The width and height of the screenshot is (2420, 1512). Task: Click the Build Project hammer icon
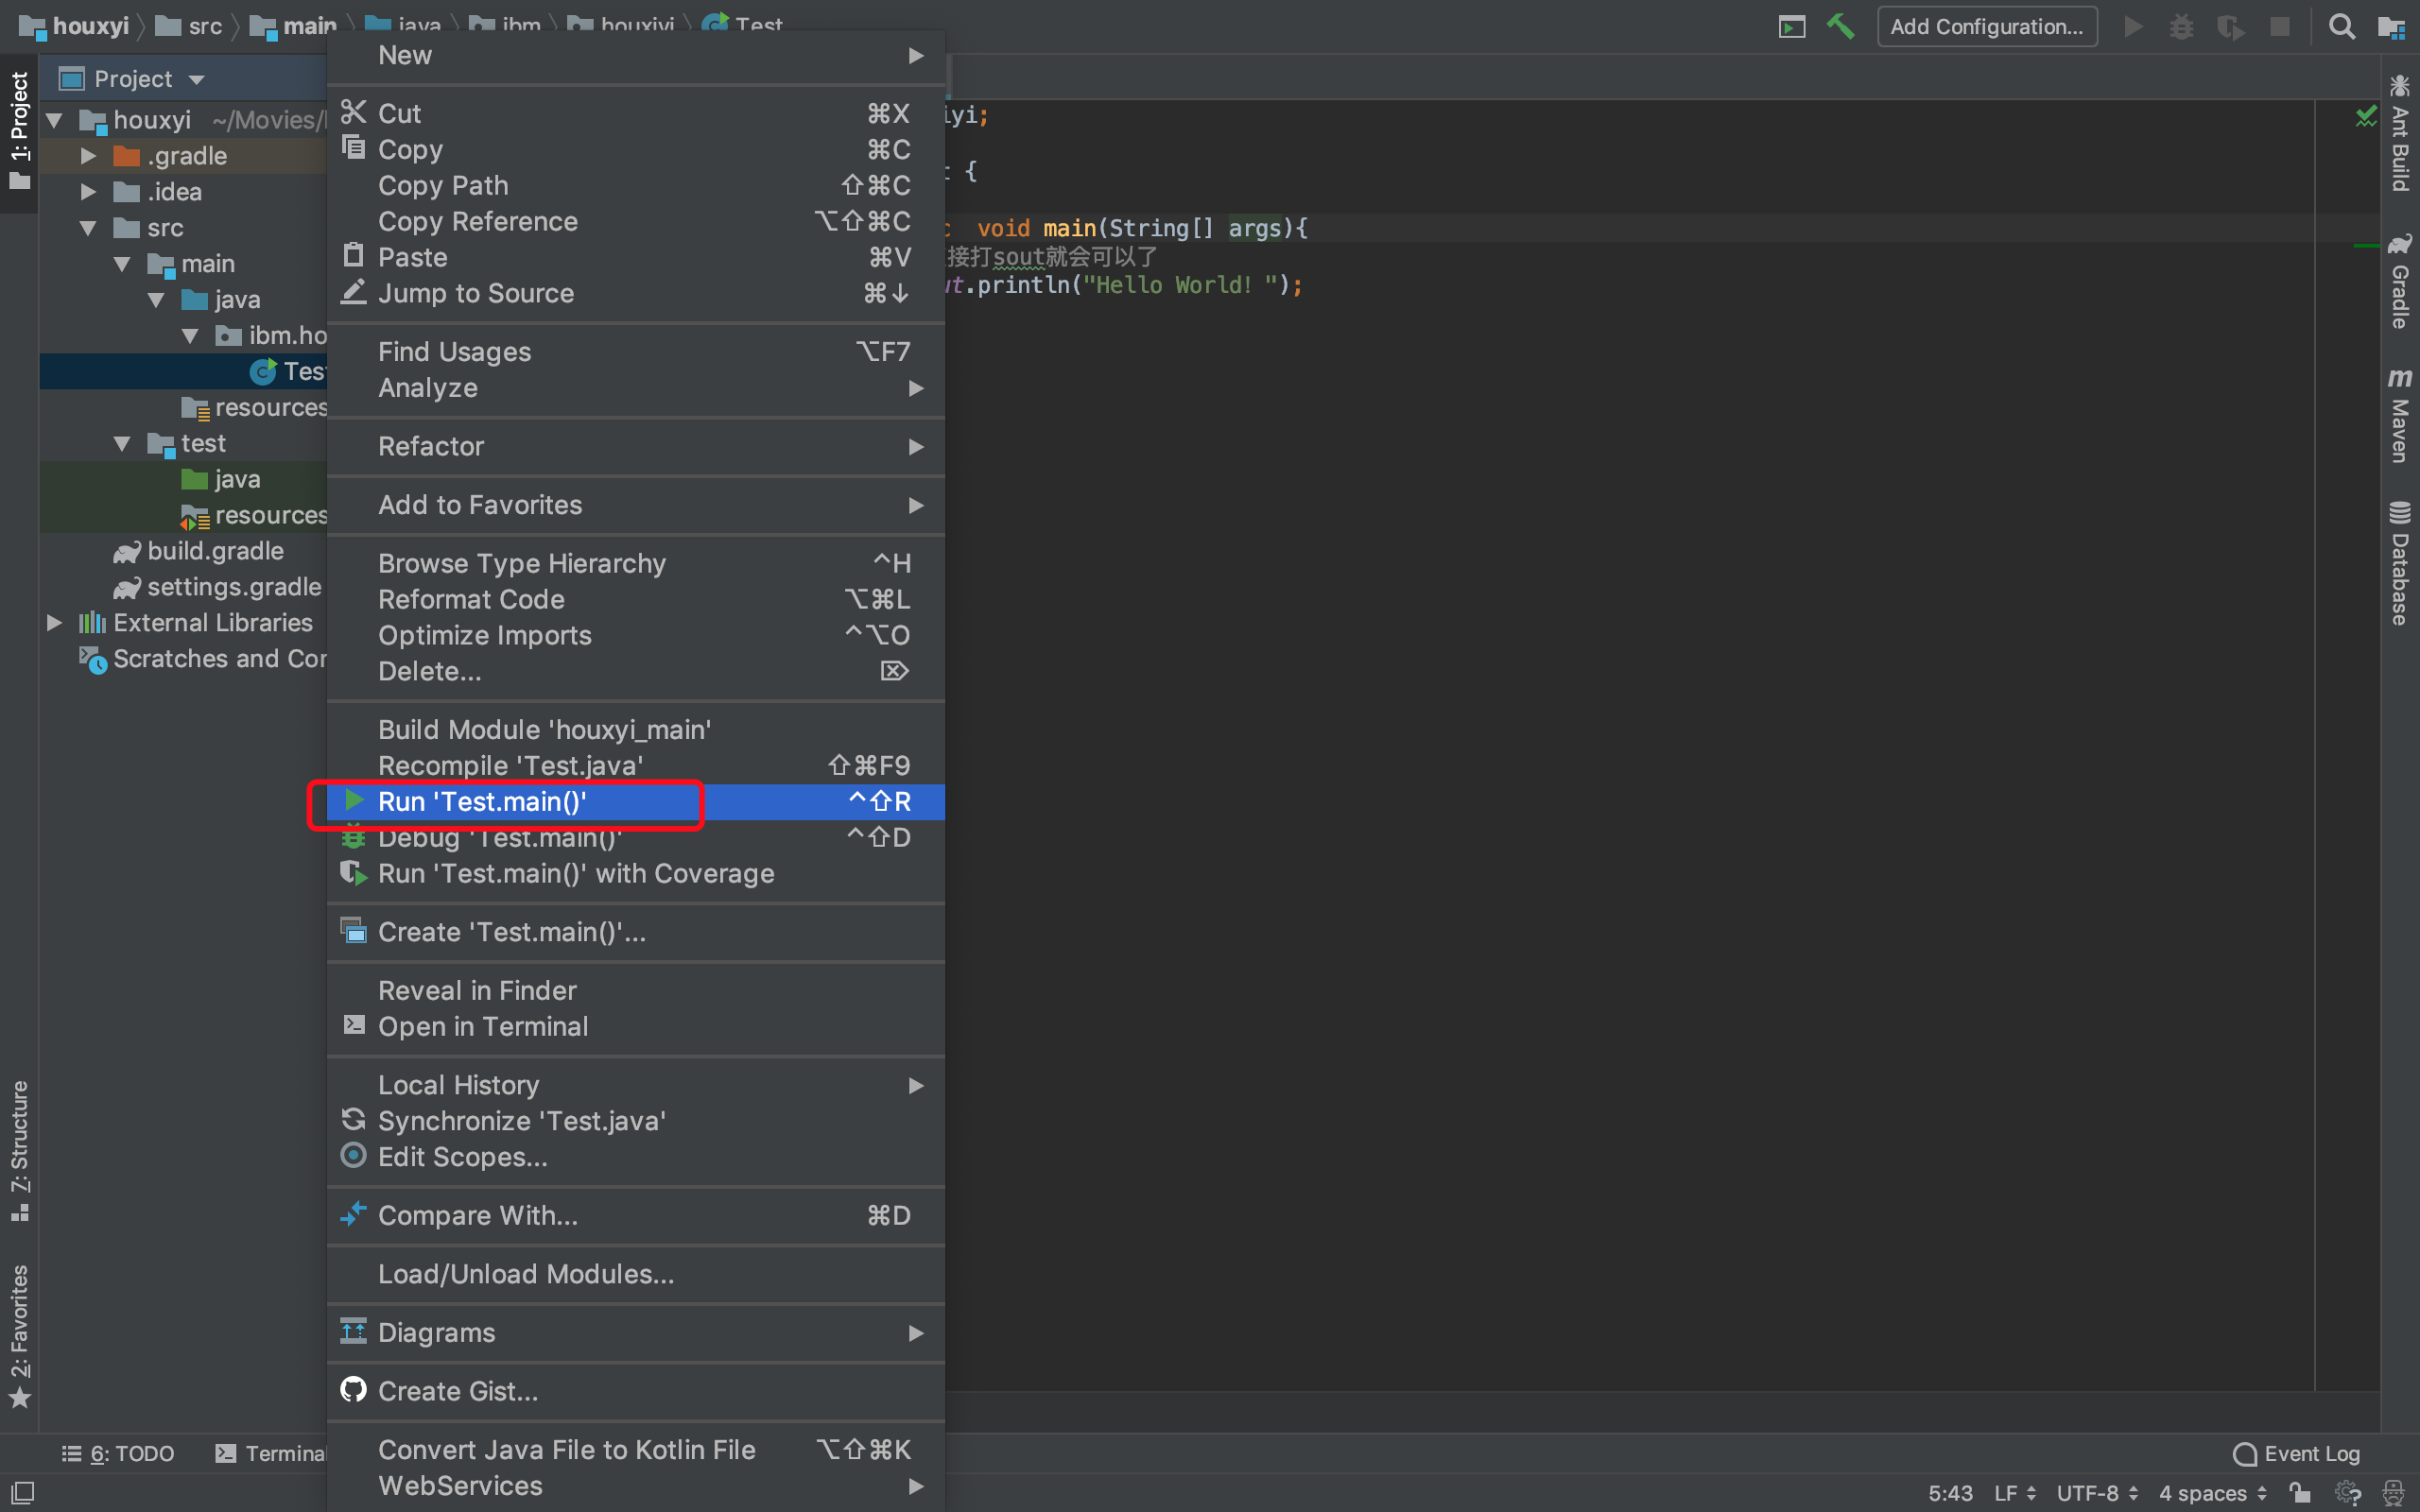tap(1840, 26)
